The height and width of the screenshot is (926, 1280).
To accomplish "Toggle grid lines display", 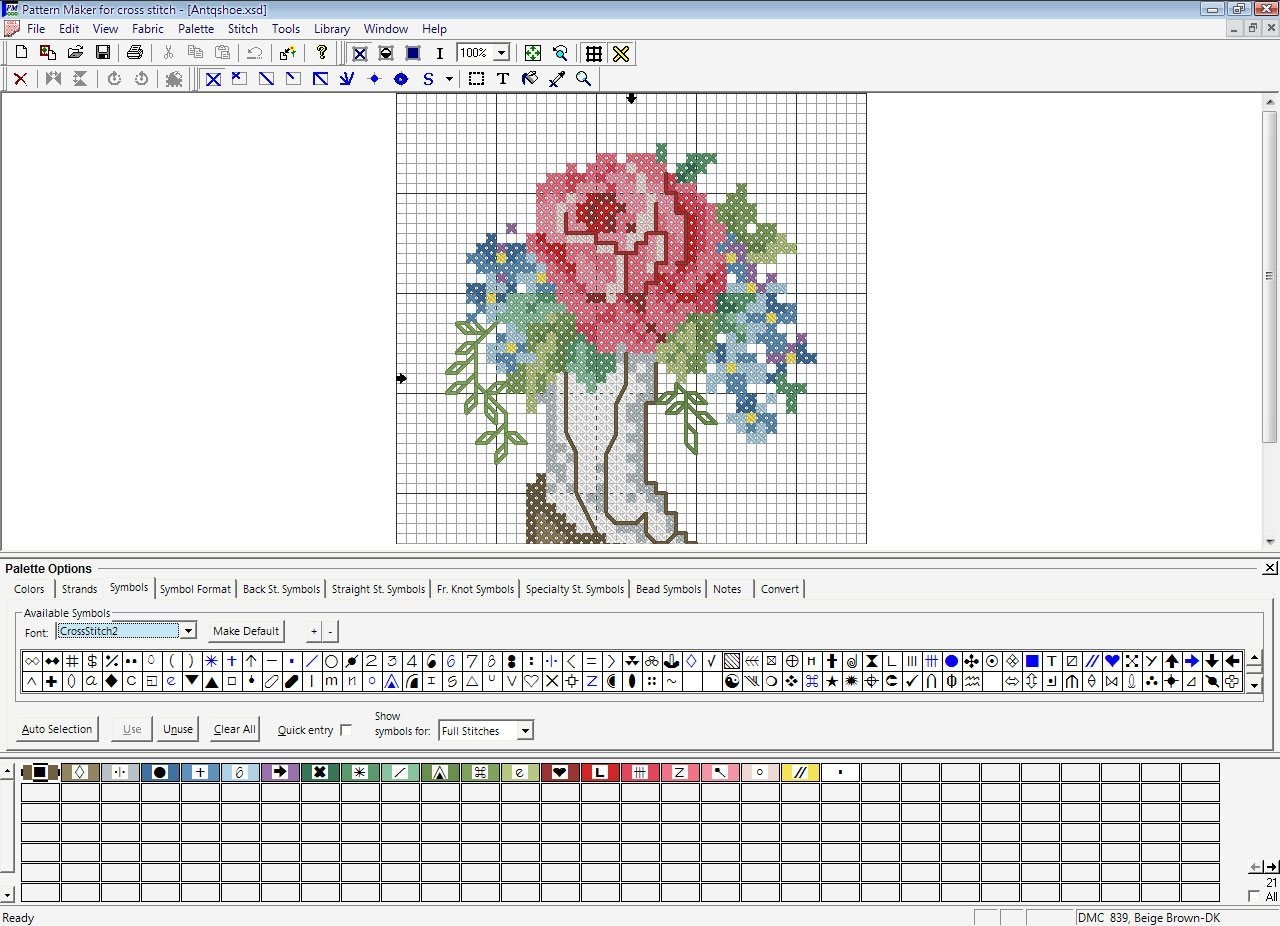I will click(x=593, y=53).
